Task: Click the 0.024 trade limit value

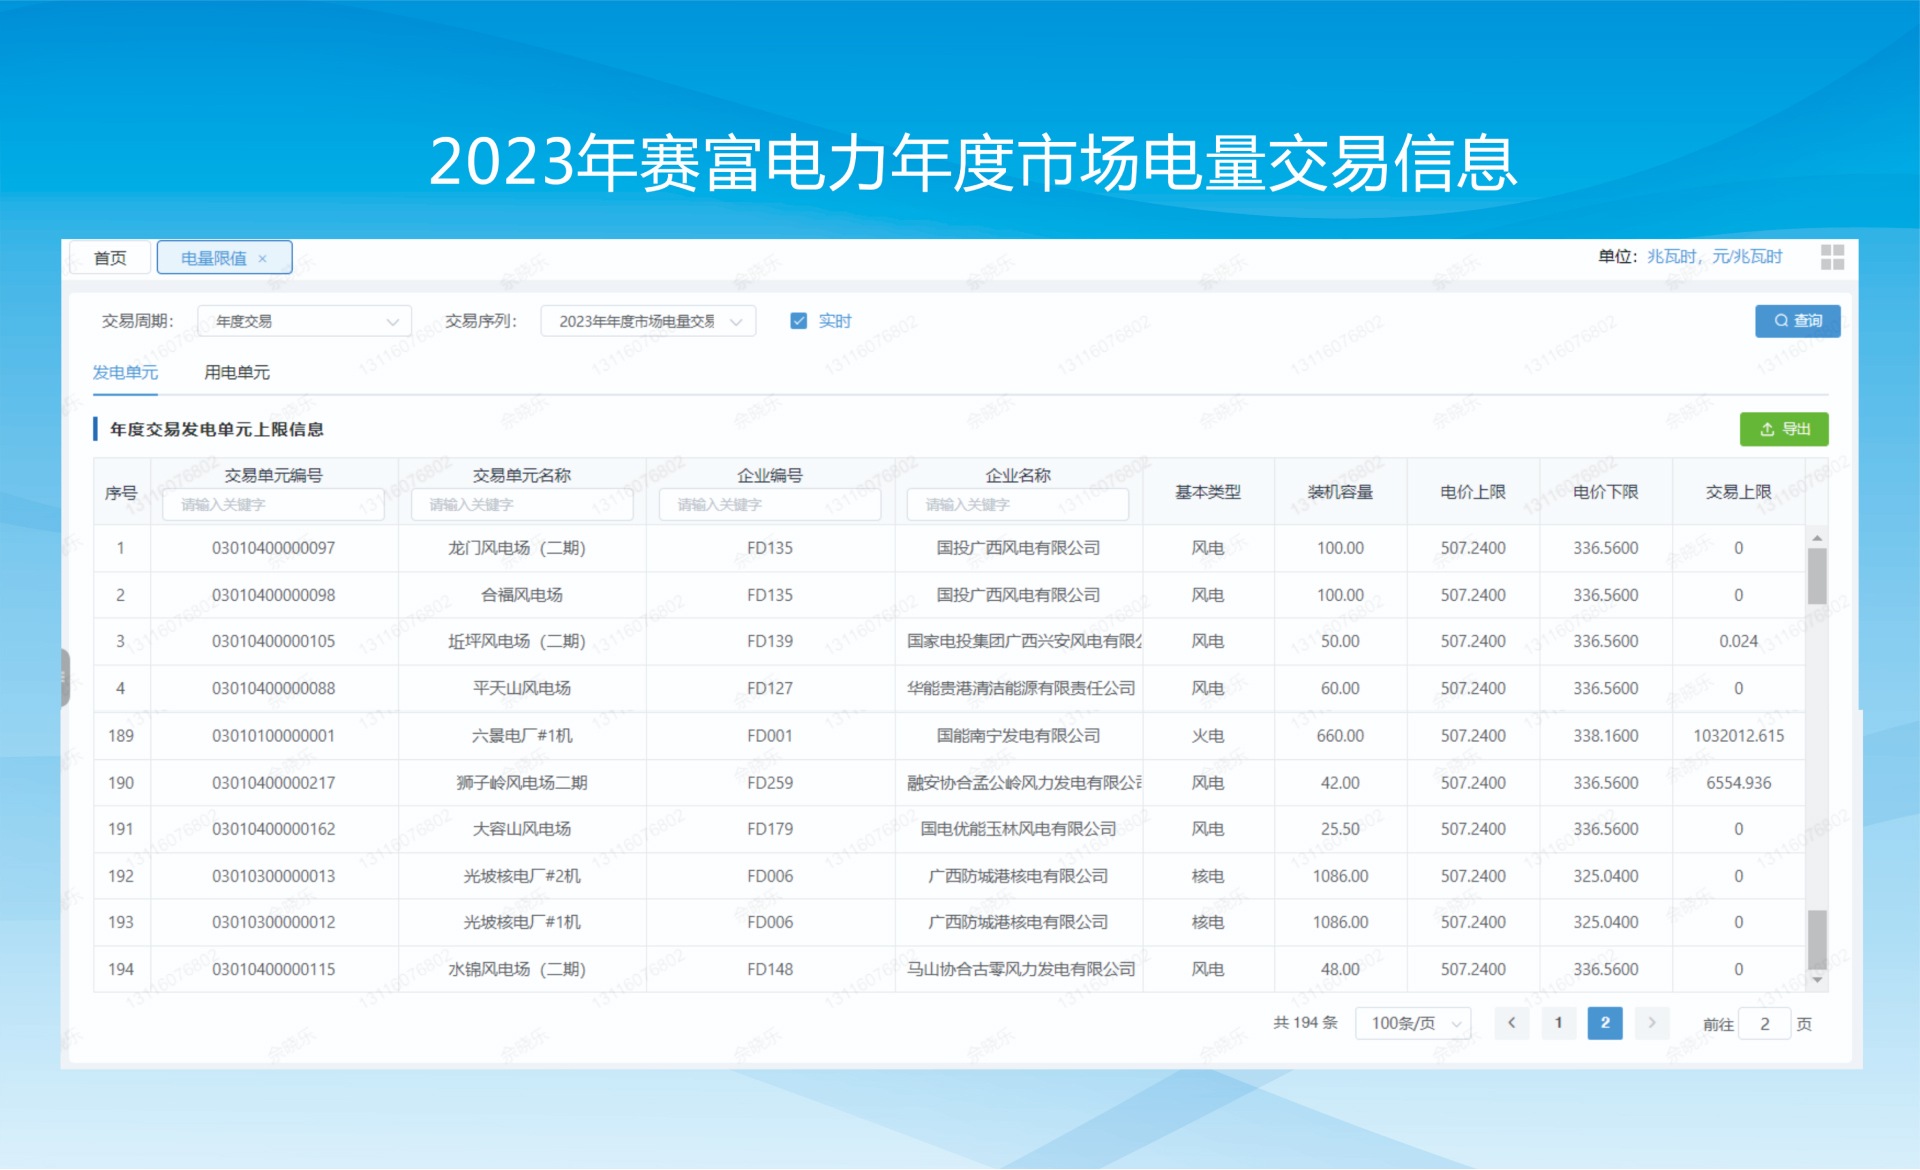Action: 1738,641
